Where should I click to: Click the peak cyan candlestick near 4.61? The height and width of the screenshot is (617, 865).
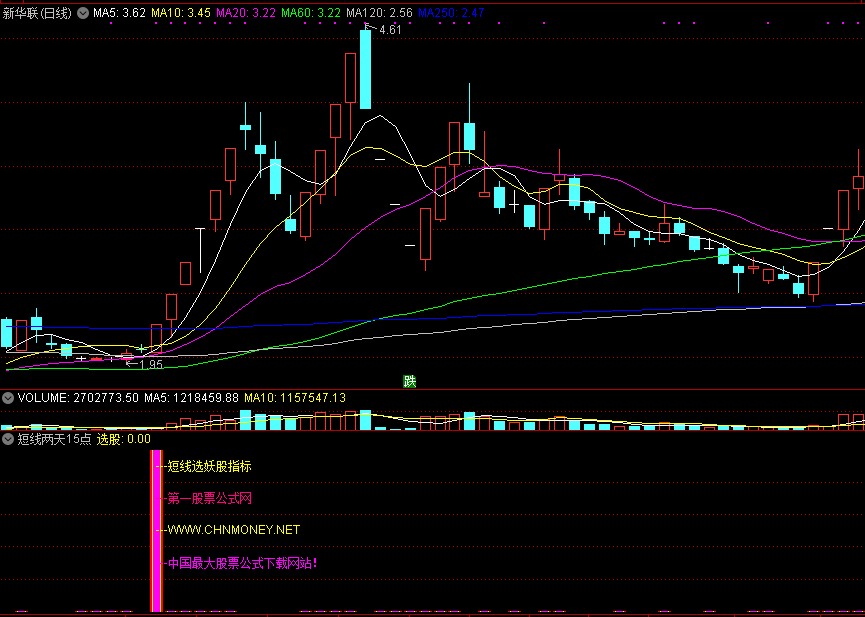click(x=366, y=69)
